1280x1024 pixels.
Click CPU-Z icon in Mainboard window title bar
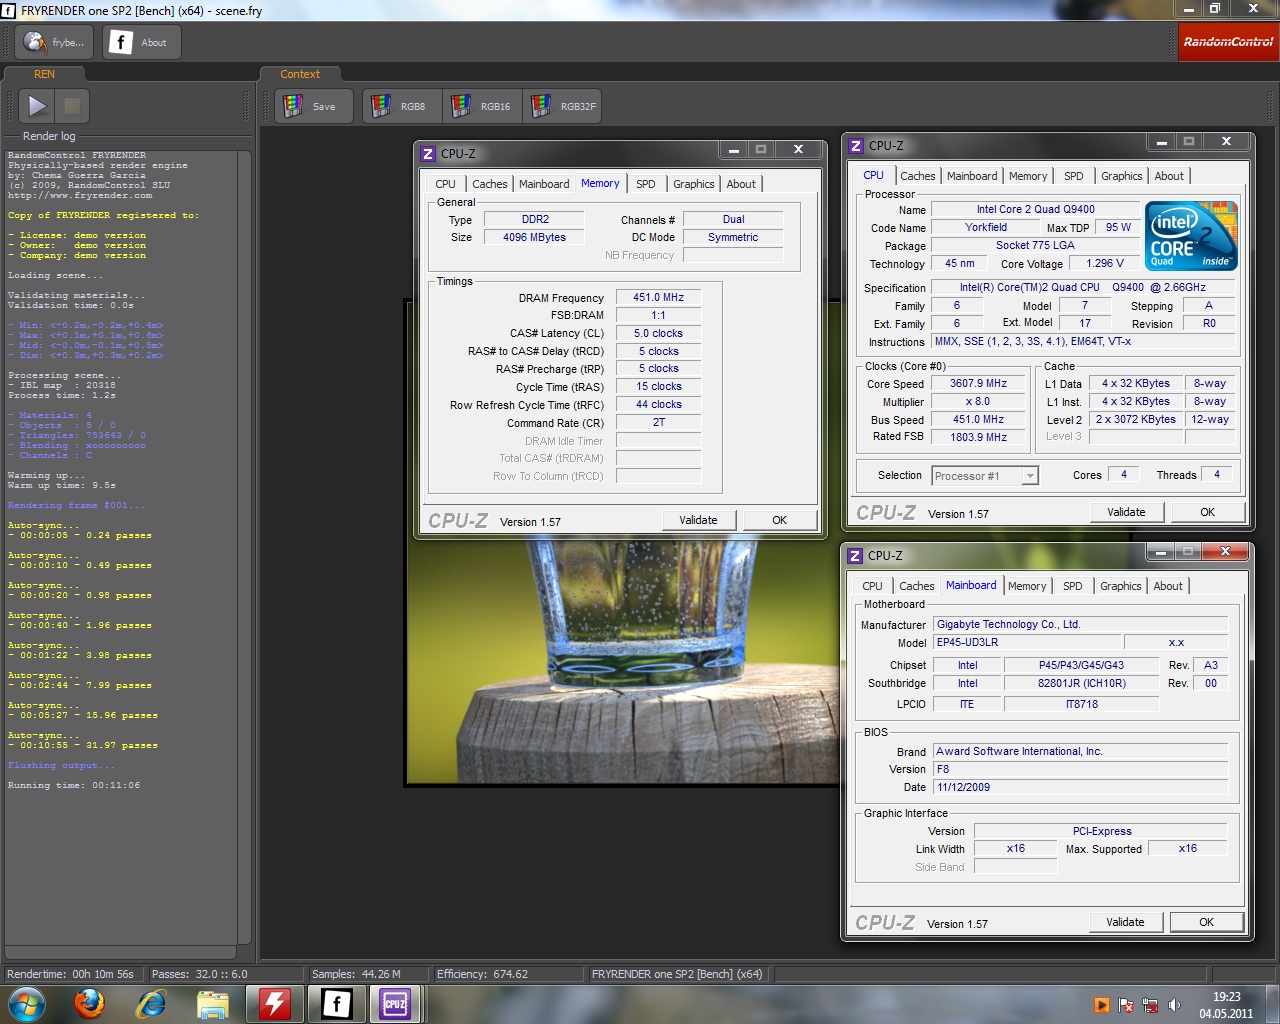click(855, 555)
